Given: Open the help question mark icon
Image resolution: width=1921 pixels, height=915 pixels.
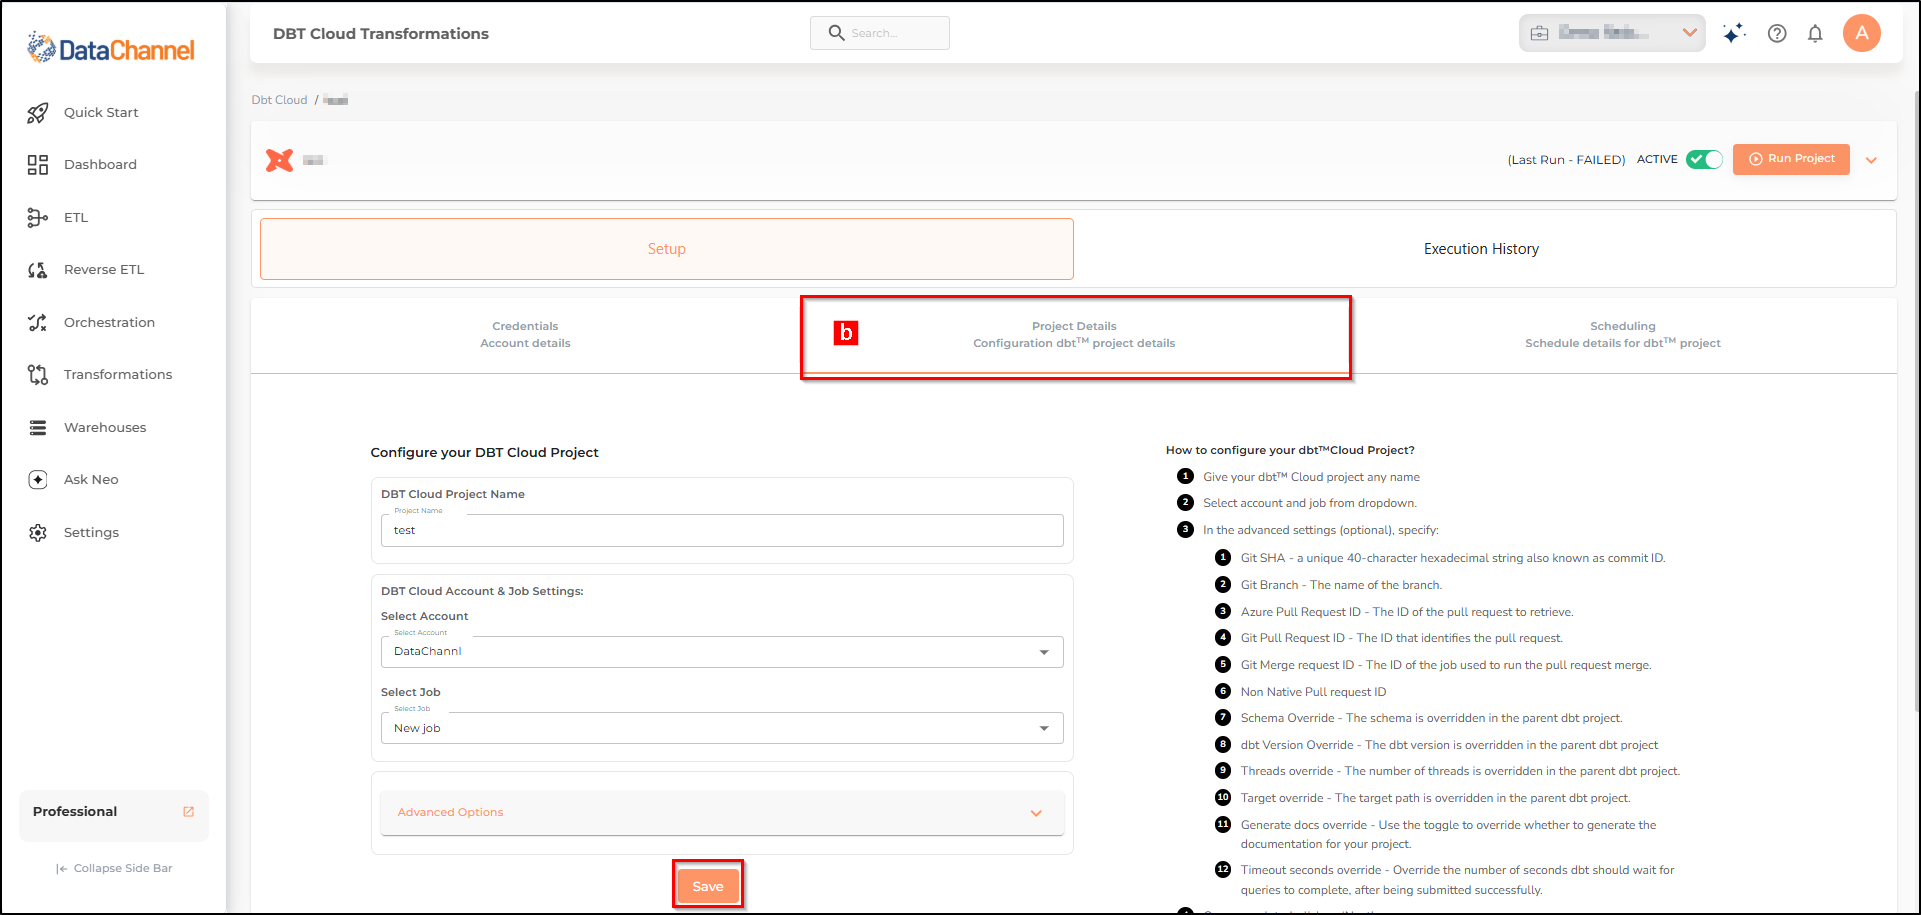Looking at the screenshot, I should tap(1777, 33).
